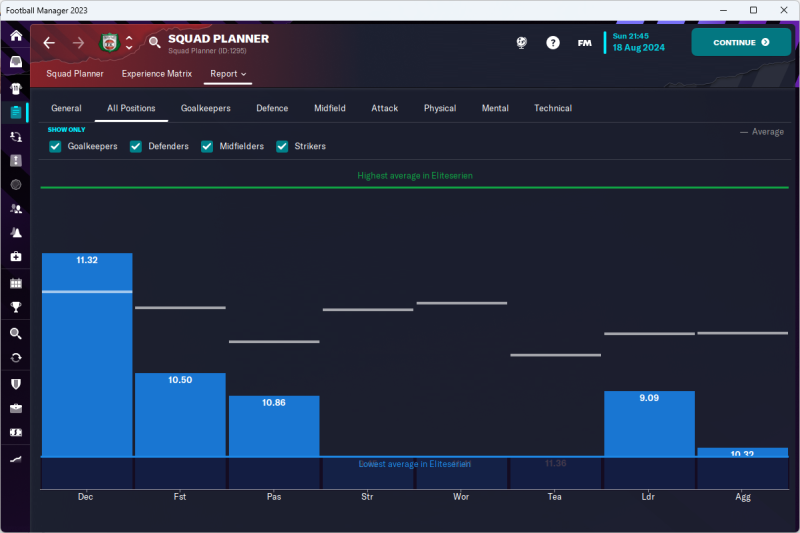Expand the Report dropdown menu
The height and width of the screenshot is (533, 800).
tap(228, 74)
